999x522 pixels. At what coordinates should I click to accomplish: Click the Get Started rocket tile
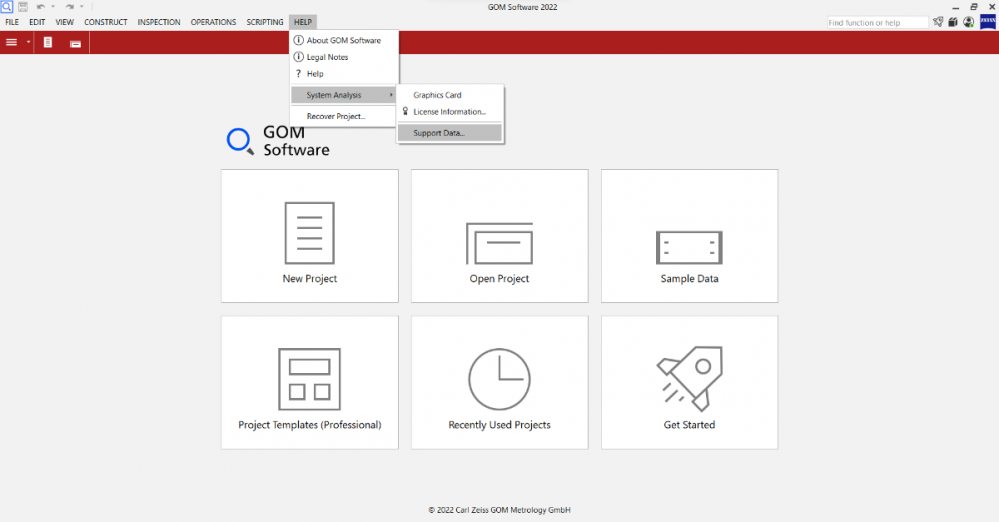click(689, 382)
